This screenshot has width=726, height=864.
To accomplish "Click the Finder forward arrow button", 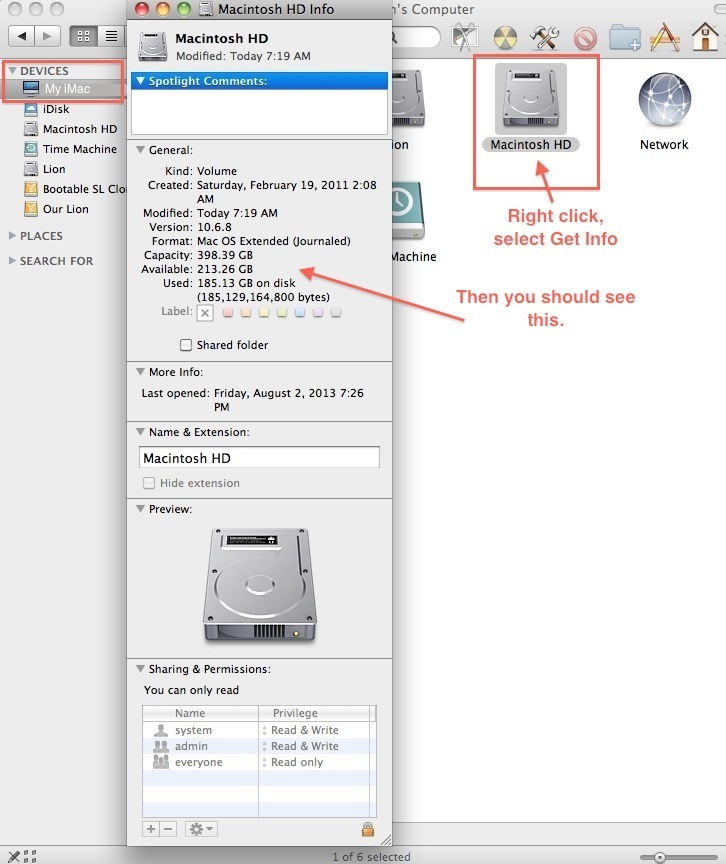I will coord(47,36).
